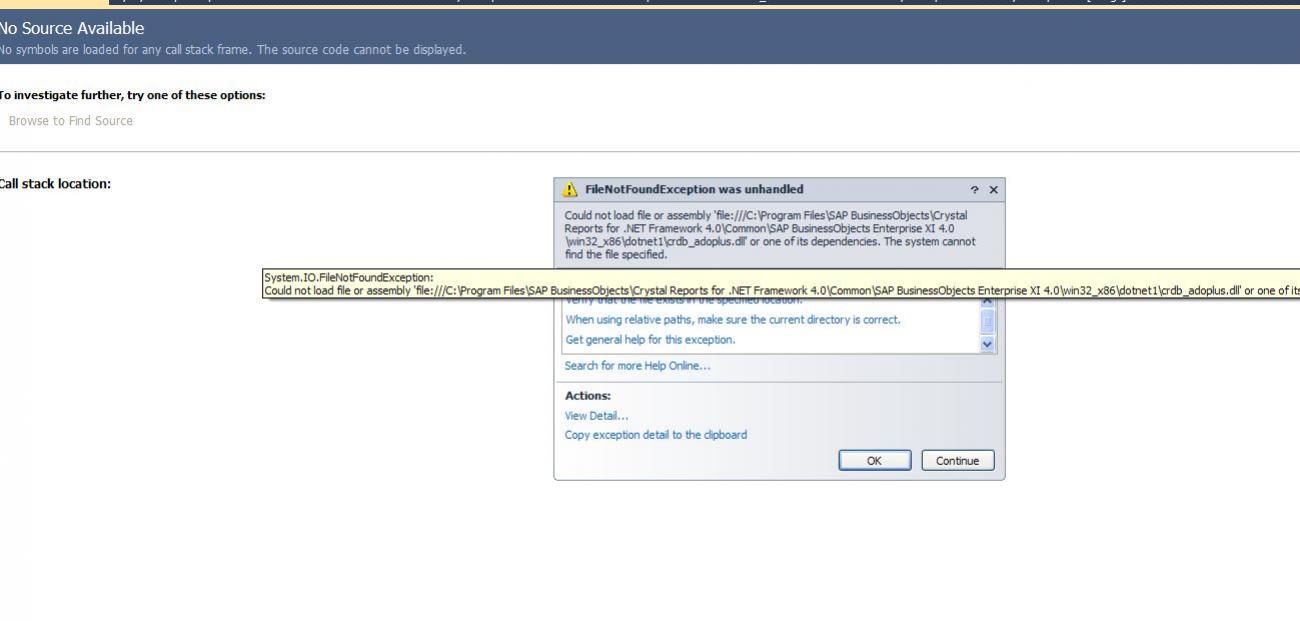Viewport: 1300px width, 621px height.
Task: Click the exception message text in dialog
Action: click(x=772, y=235)
